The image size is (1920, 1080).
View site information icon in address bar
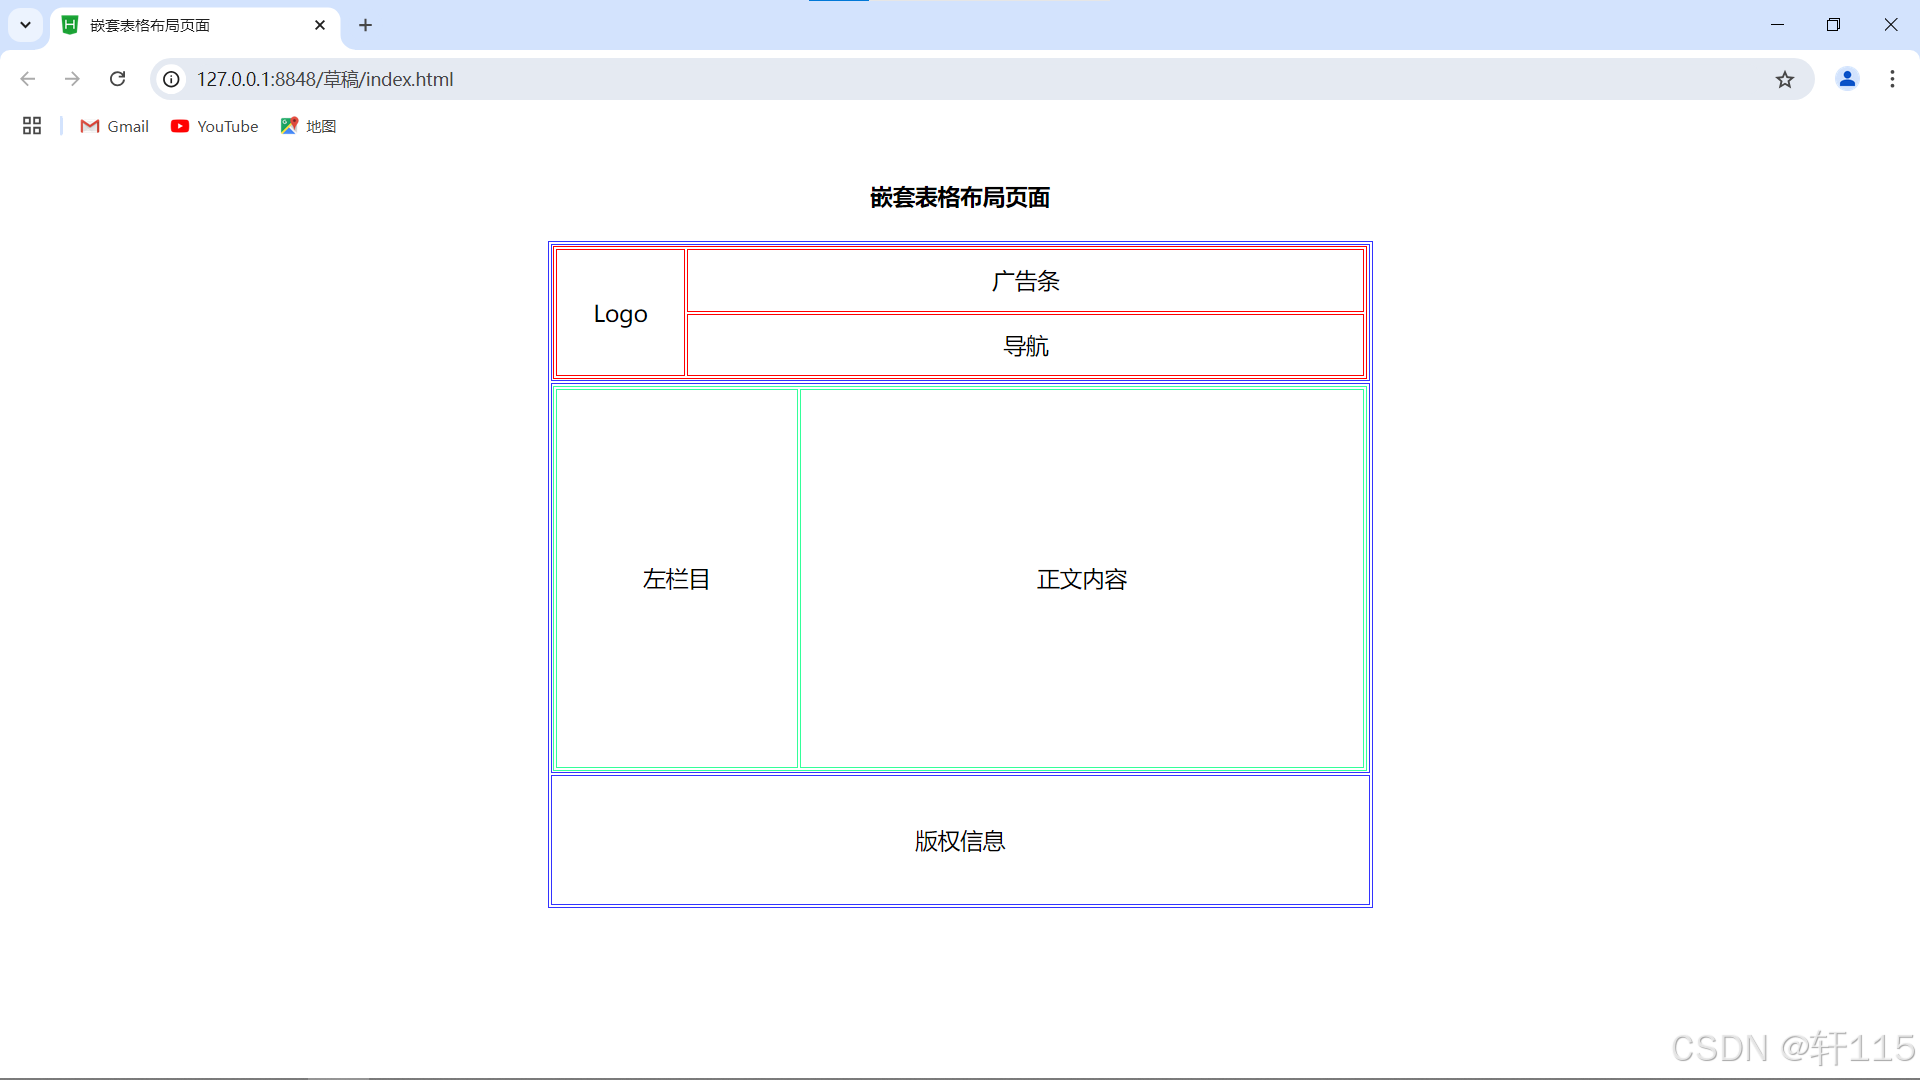[x=172, y=79]
